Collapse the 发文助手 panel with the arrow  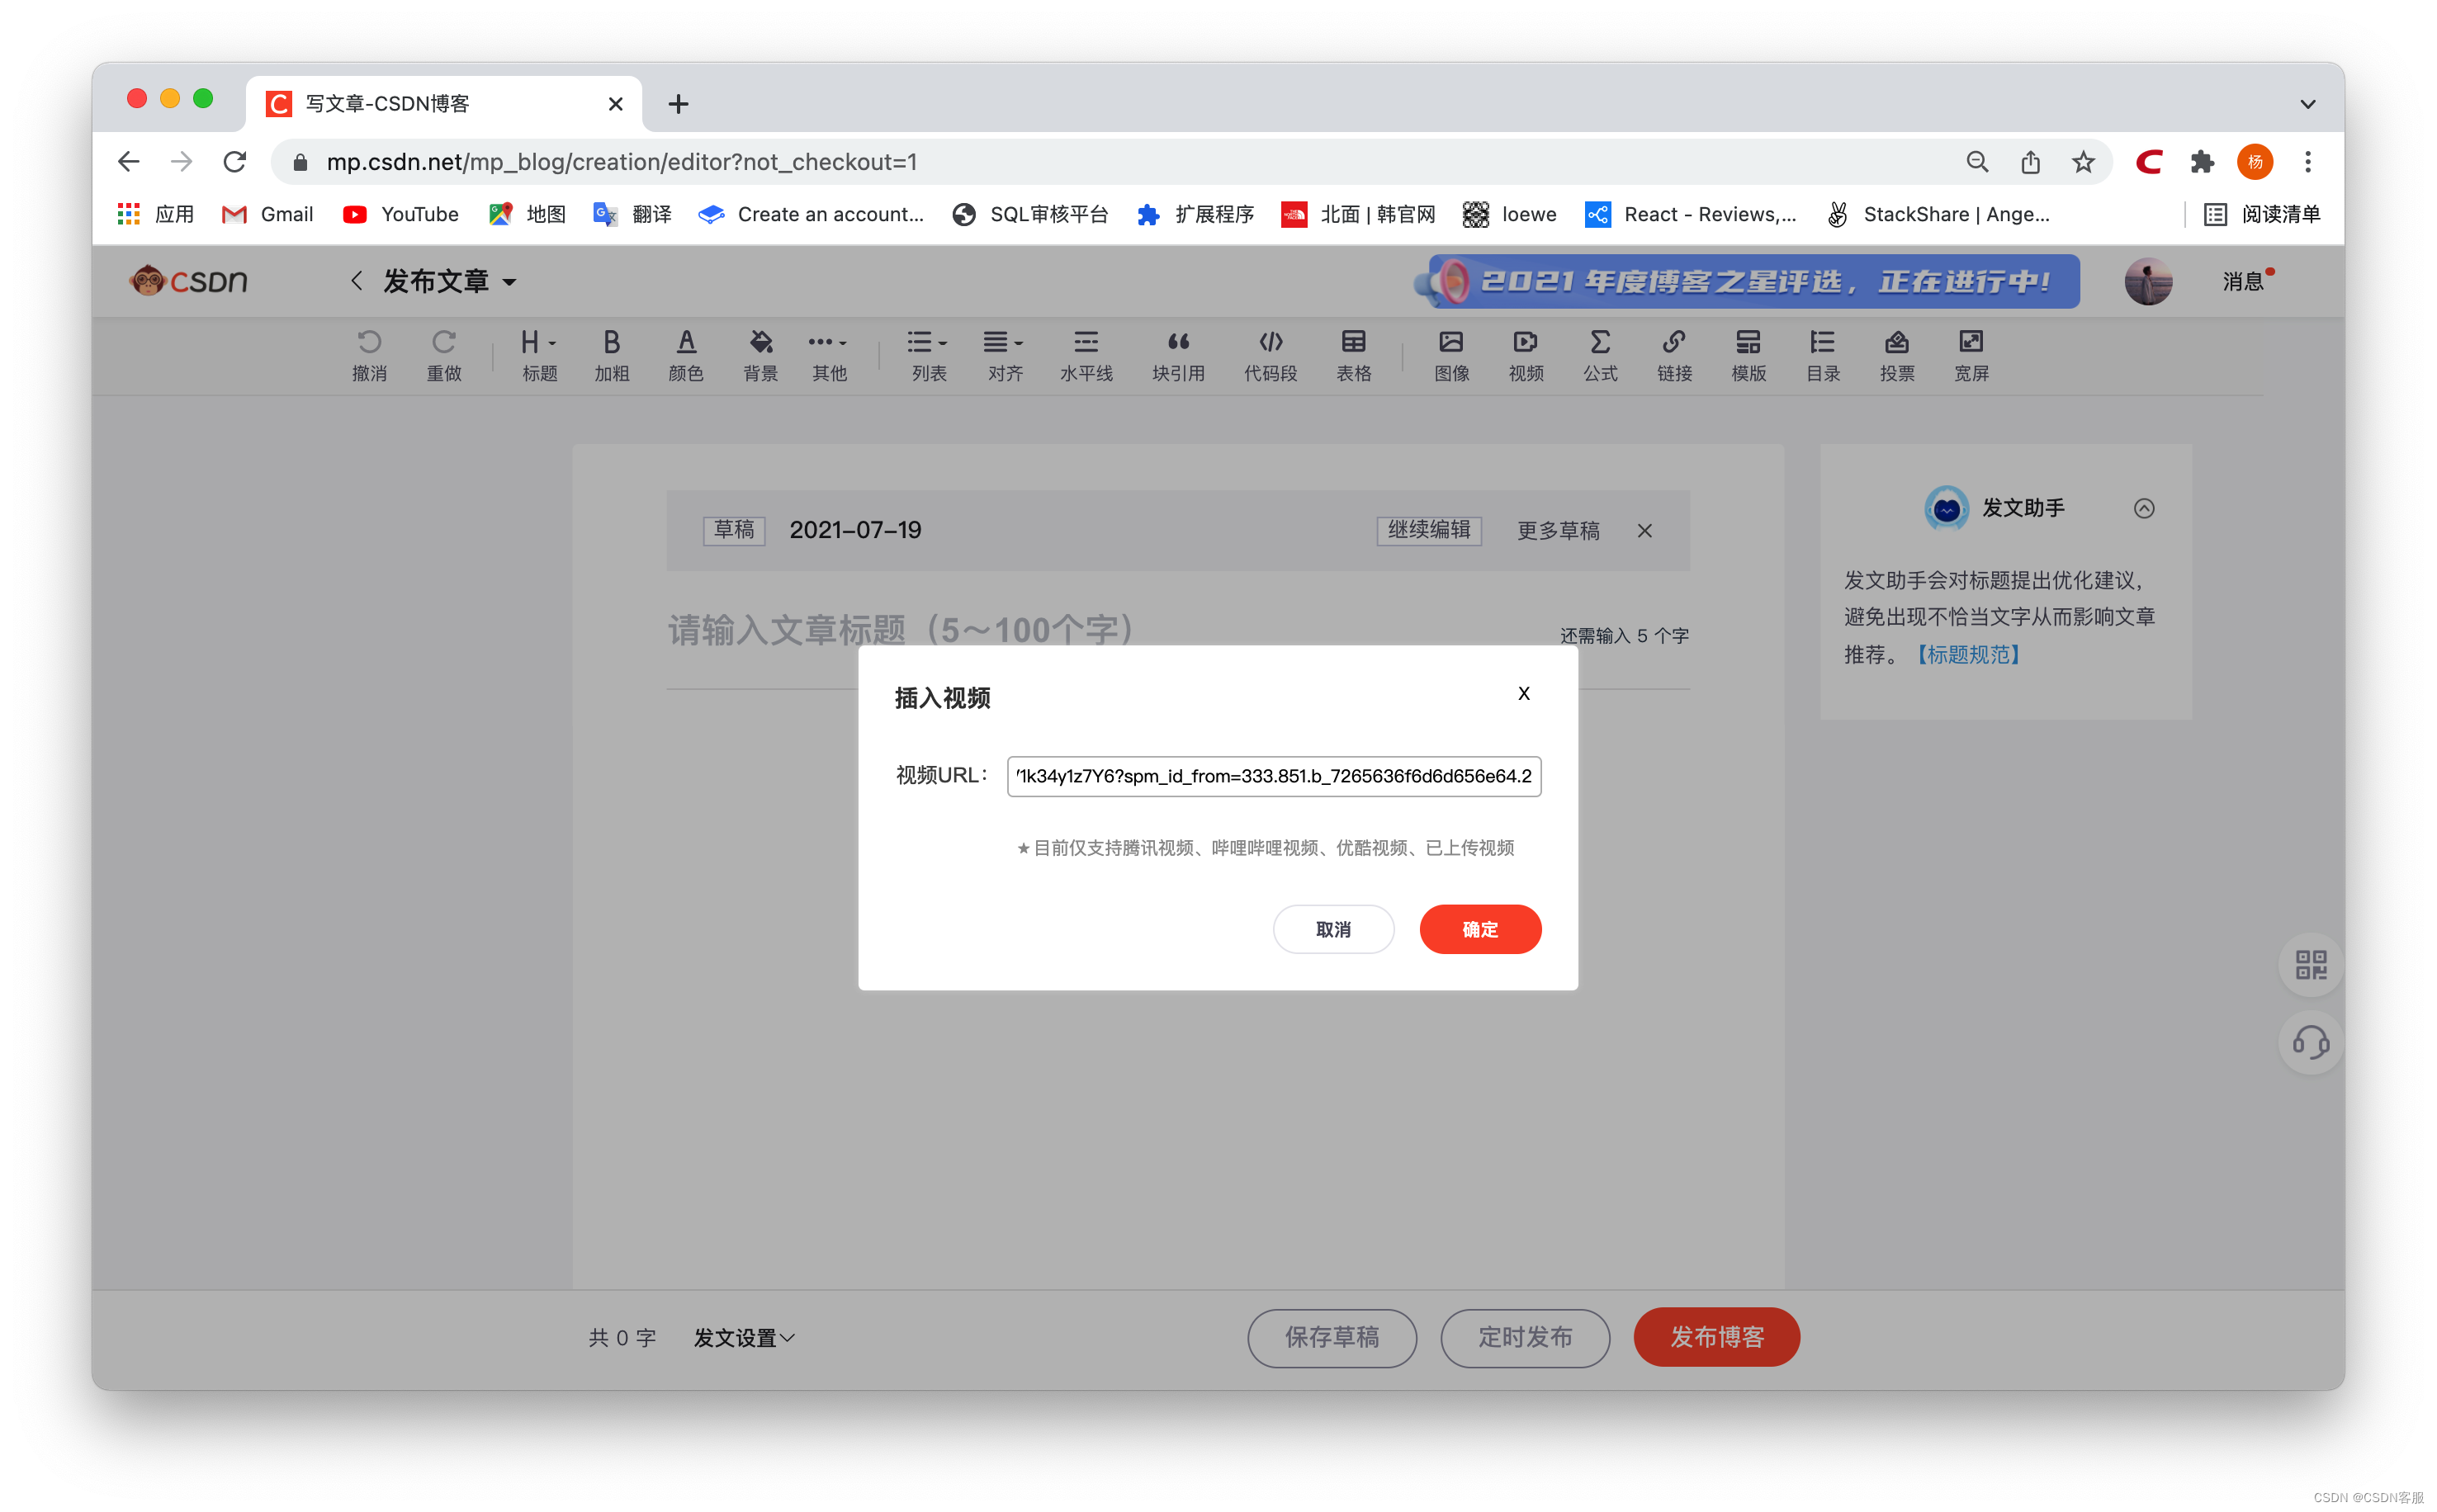point(2143,508)
